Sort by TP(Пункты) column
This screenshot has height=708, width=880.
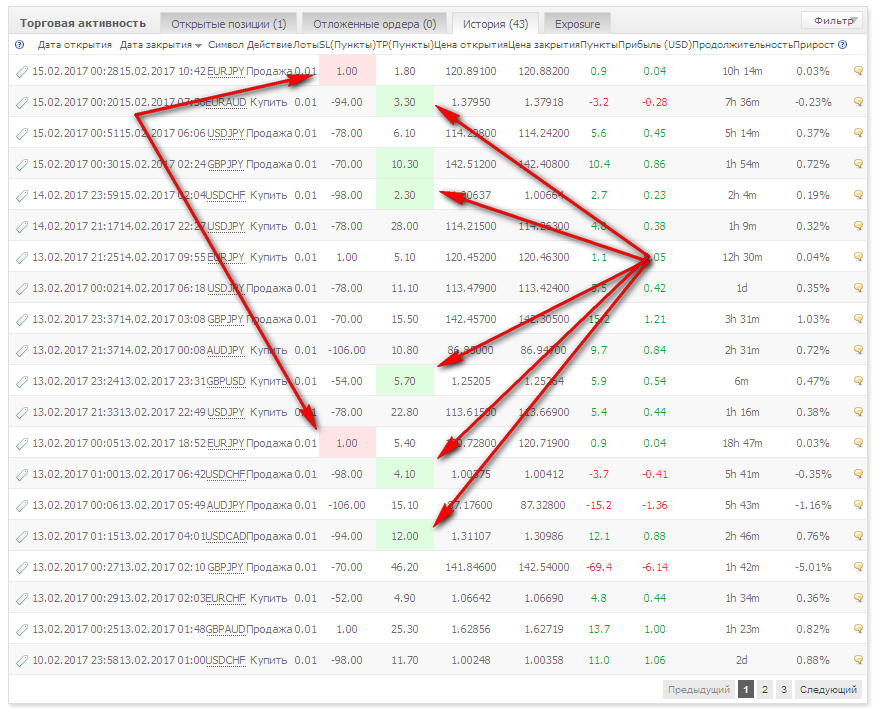(x=405, y=45)
